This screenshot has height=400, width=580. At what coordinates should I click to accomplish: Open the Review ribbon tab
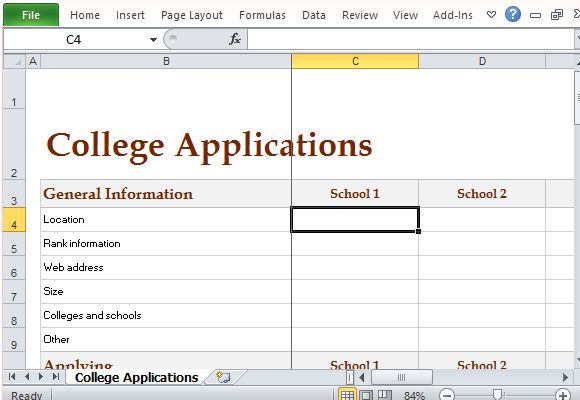(360, 15)
